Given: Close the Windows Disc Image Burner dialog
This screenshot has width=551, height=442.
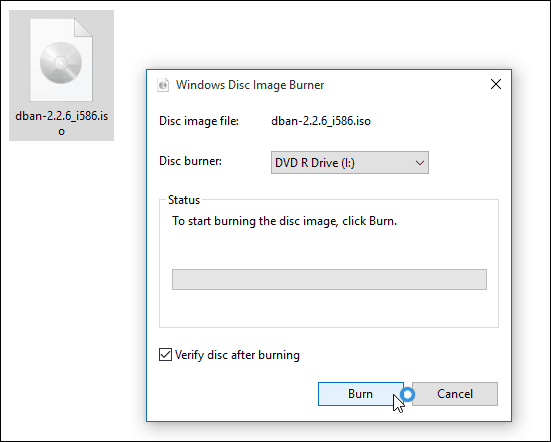Looking at the screenshot, I should [x=496, y=84].
